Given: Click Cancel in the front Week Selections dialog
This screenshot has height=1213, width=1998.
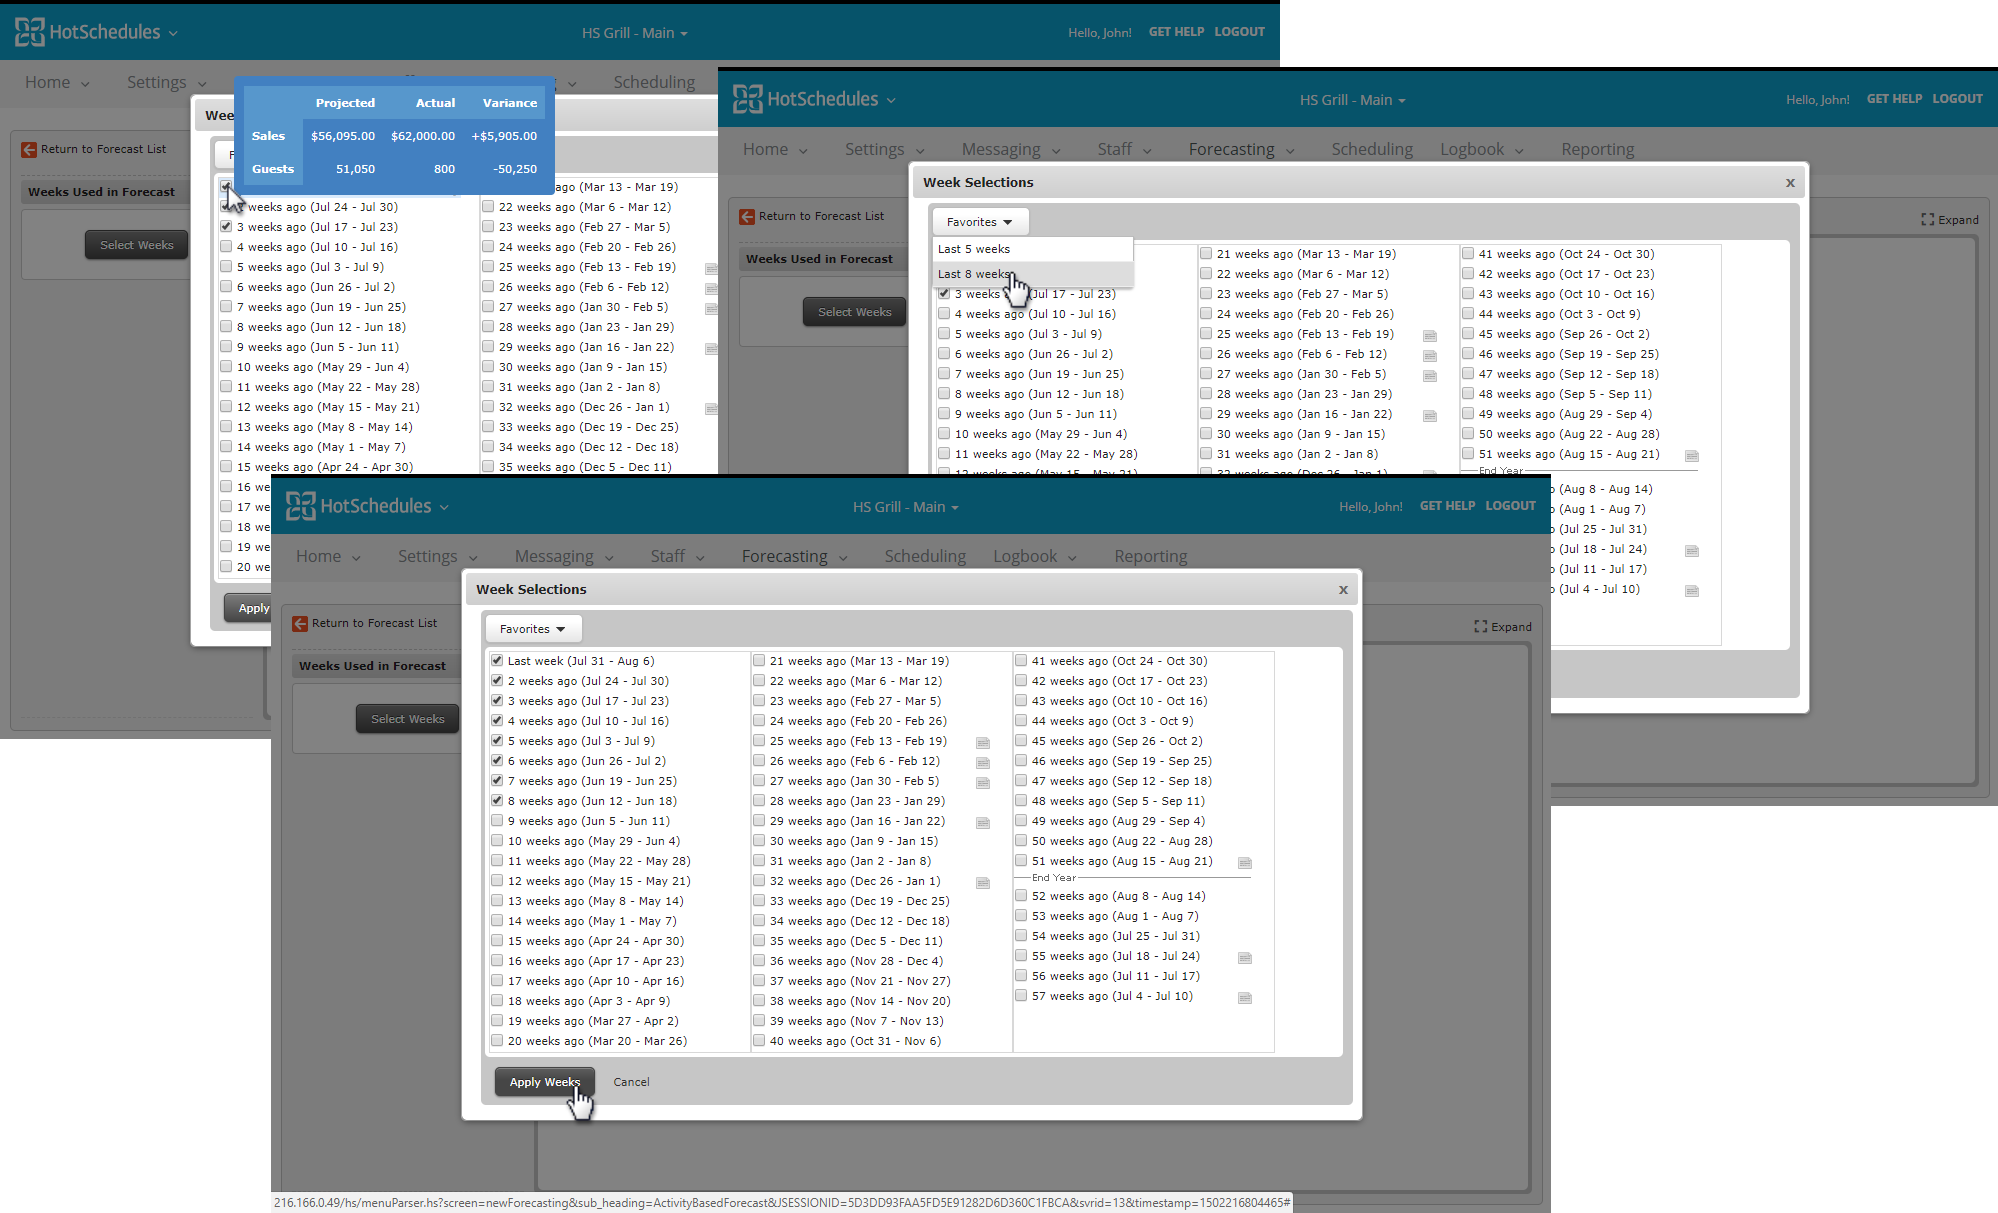Looking at the screenshot, I should tap(631, 1082).
